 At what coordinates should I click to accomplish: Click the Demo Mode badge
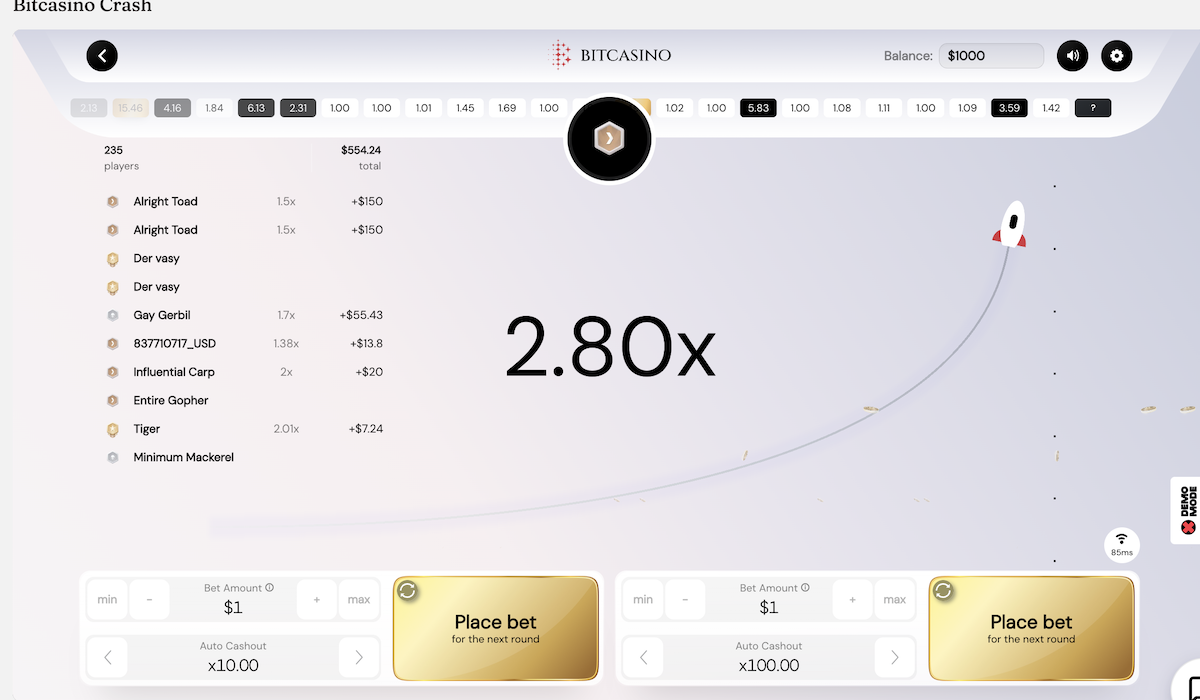[1187, 510]
